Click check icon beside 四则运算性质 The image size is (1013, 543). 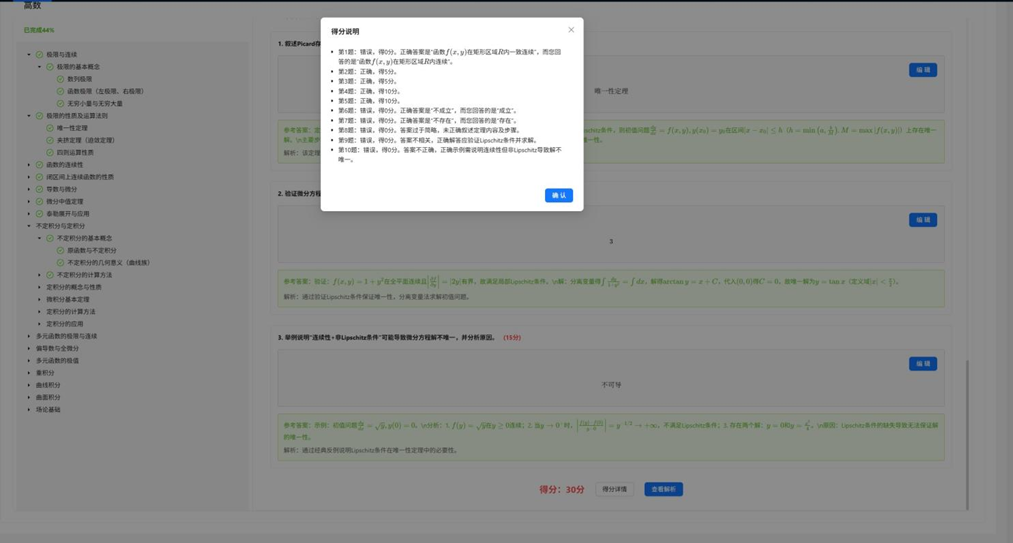click(50, 153)
